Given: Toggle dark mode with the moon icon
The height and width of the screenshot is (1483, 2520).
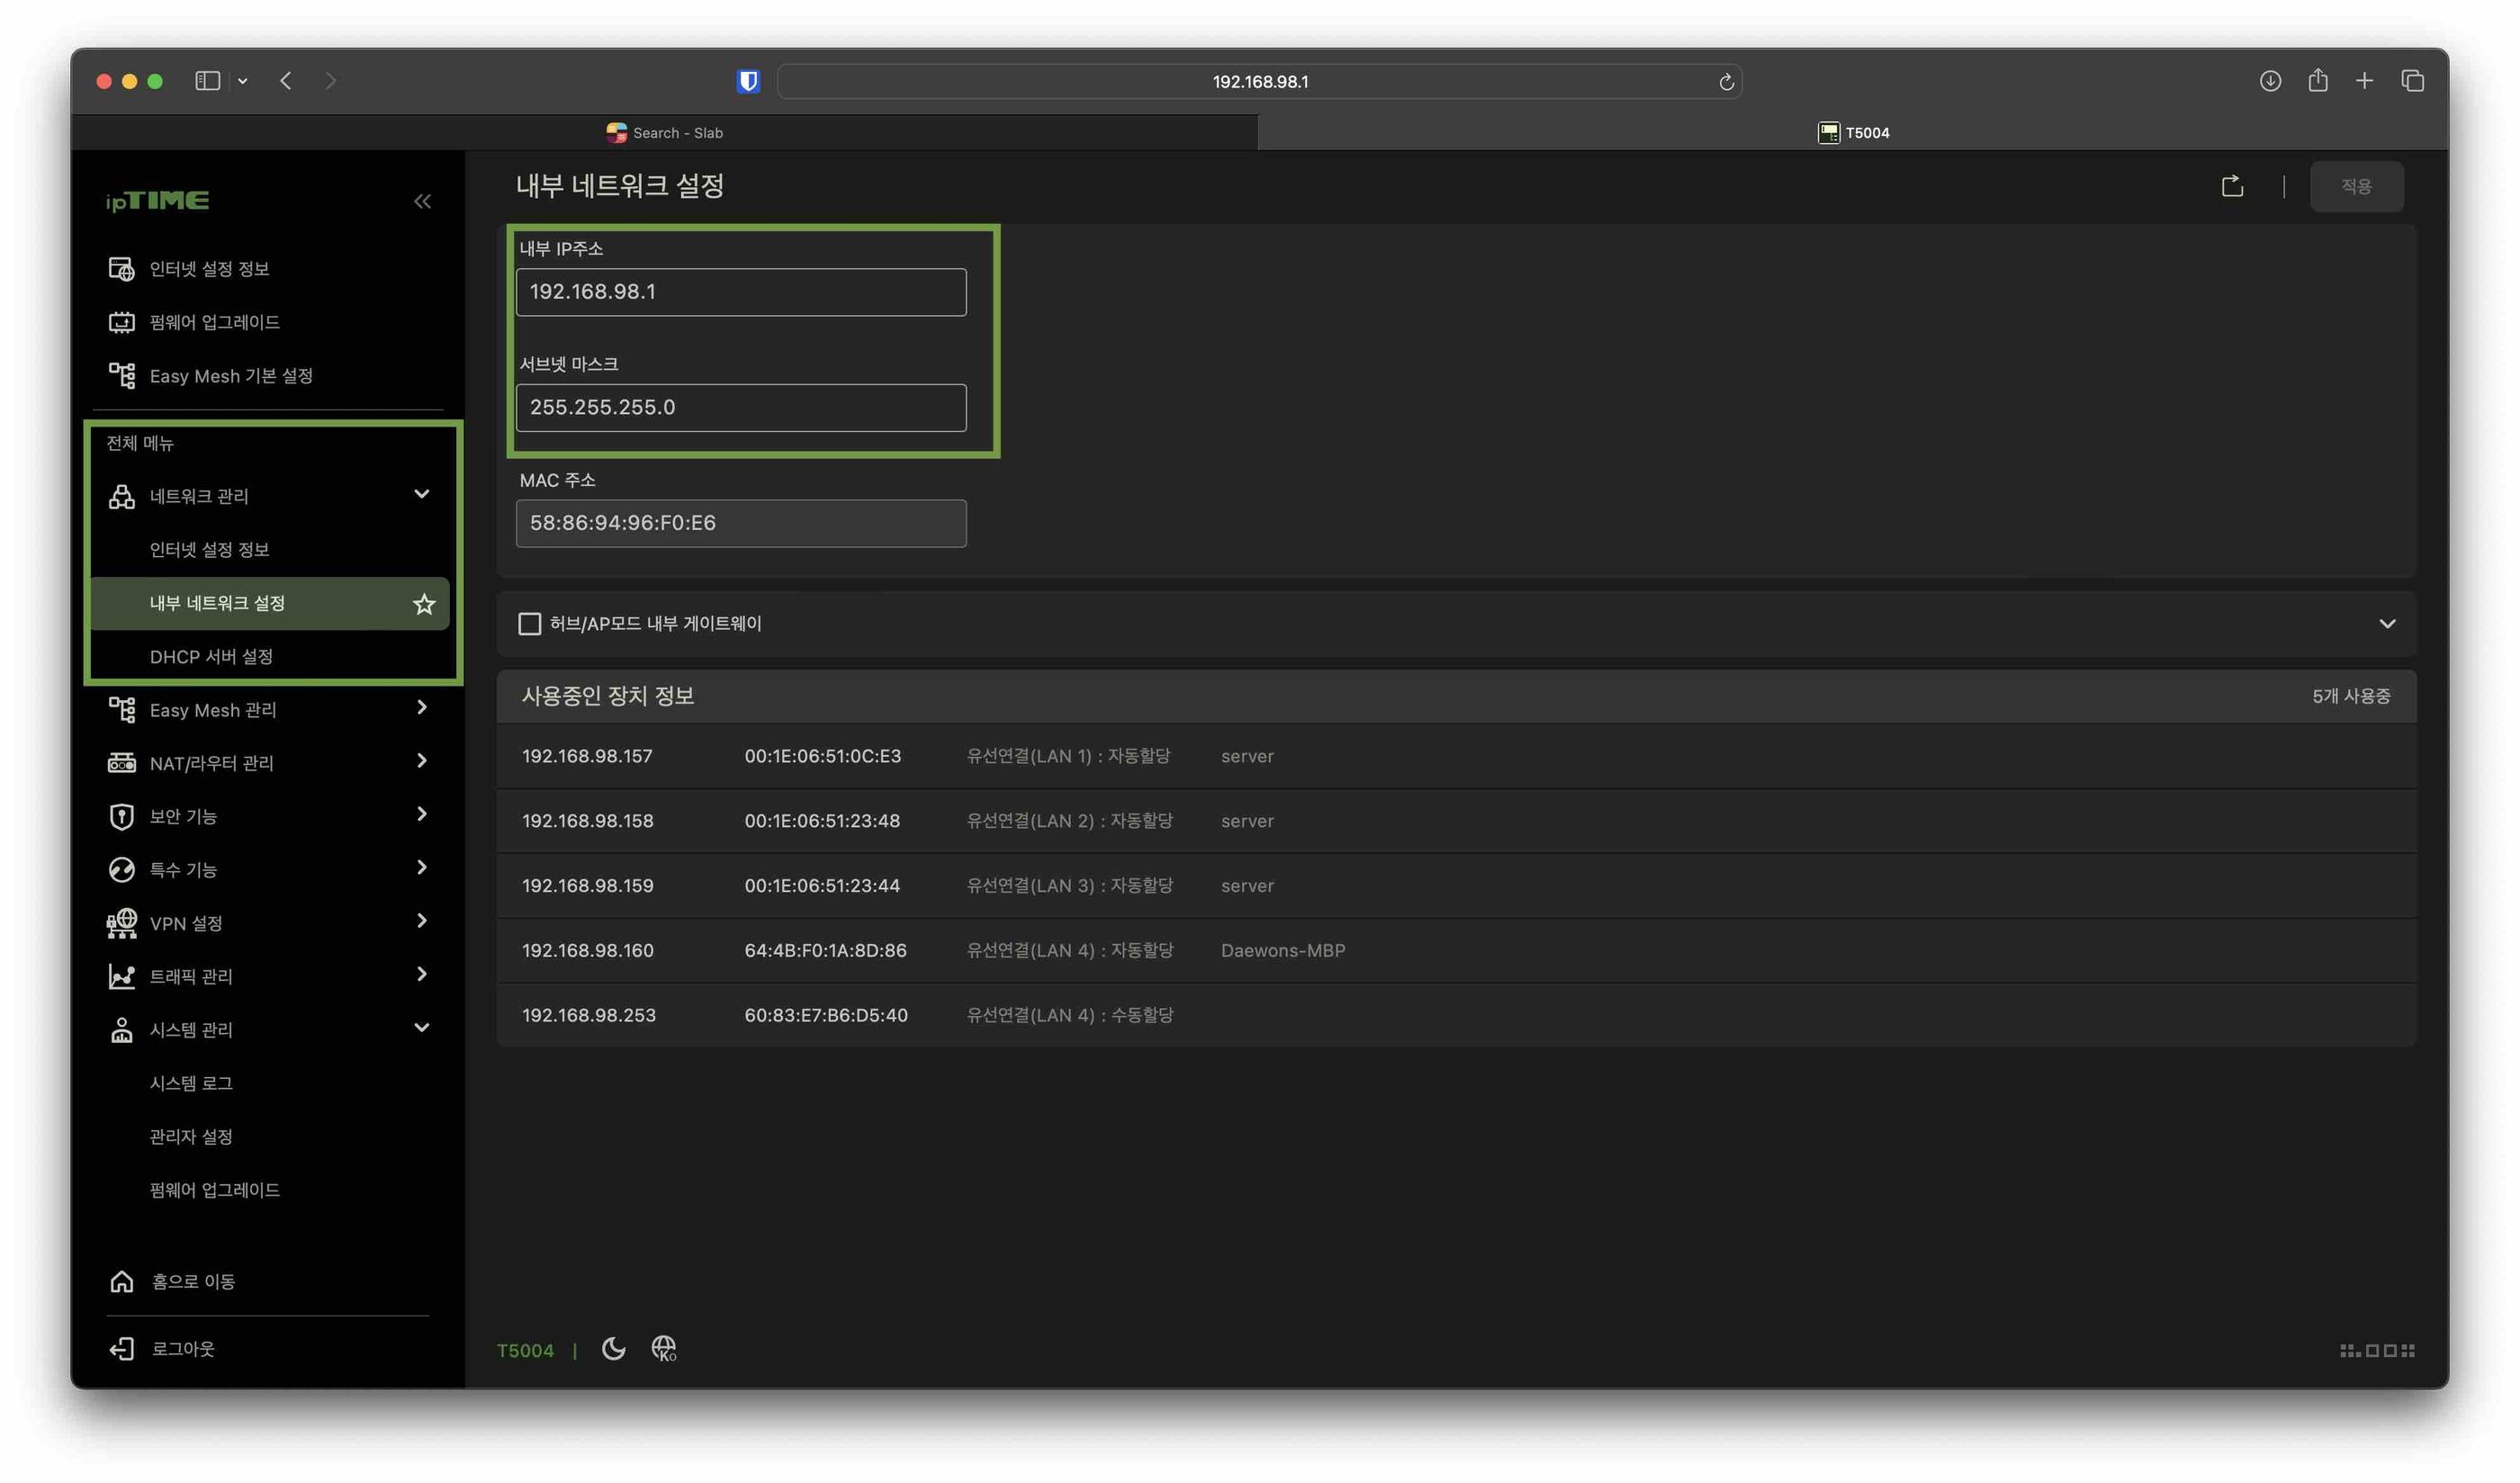Looking at the screenshot, I should (x=613, y=1349).
